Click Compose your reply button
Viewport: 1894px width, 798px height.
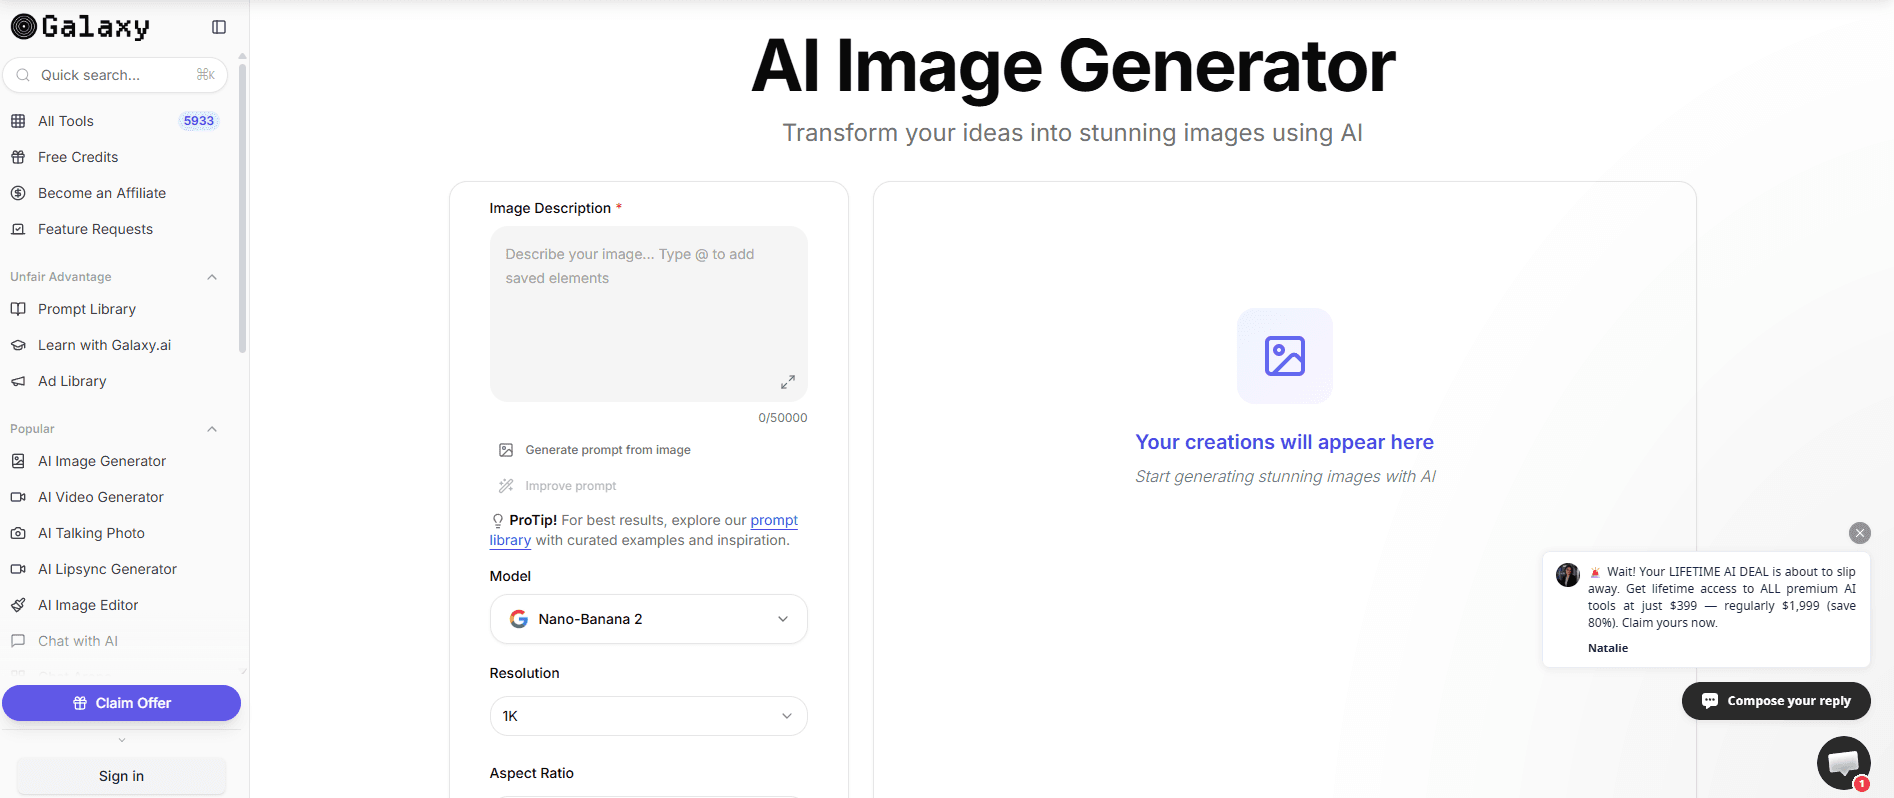pos(1776,701)
